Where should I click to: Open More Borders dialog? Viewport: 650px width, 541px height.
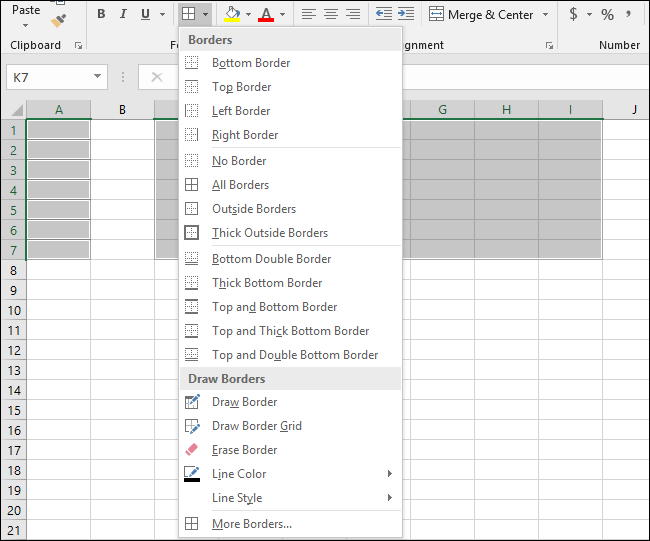[x=251, y=524]
